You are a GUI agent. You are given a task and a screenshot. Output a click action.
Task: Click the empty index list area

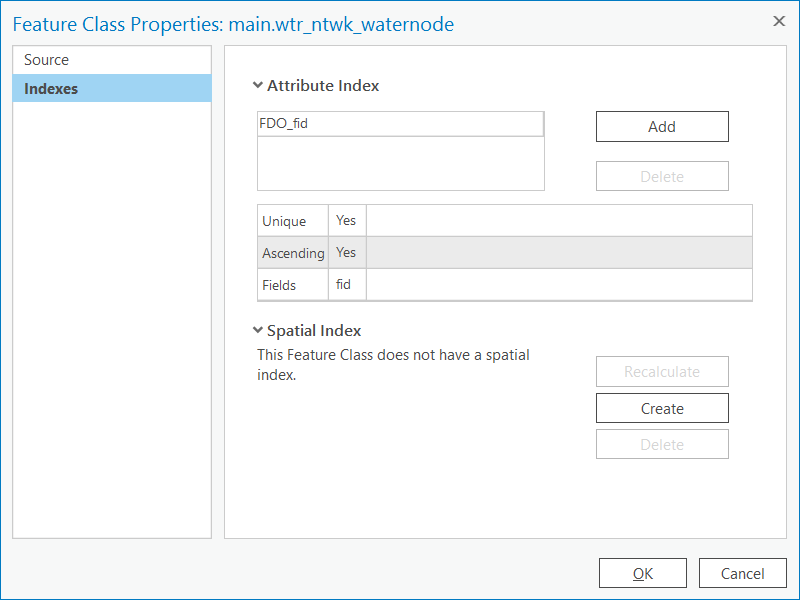400,165
